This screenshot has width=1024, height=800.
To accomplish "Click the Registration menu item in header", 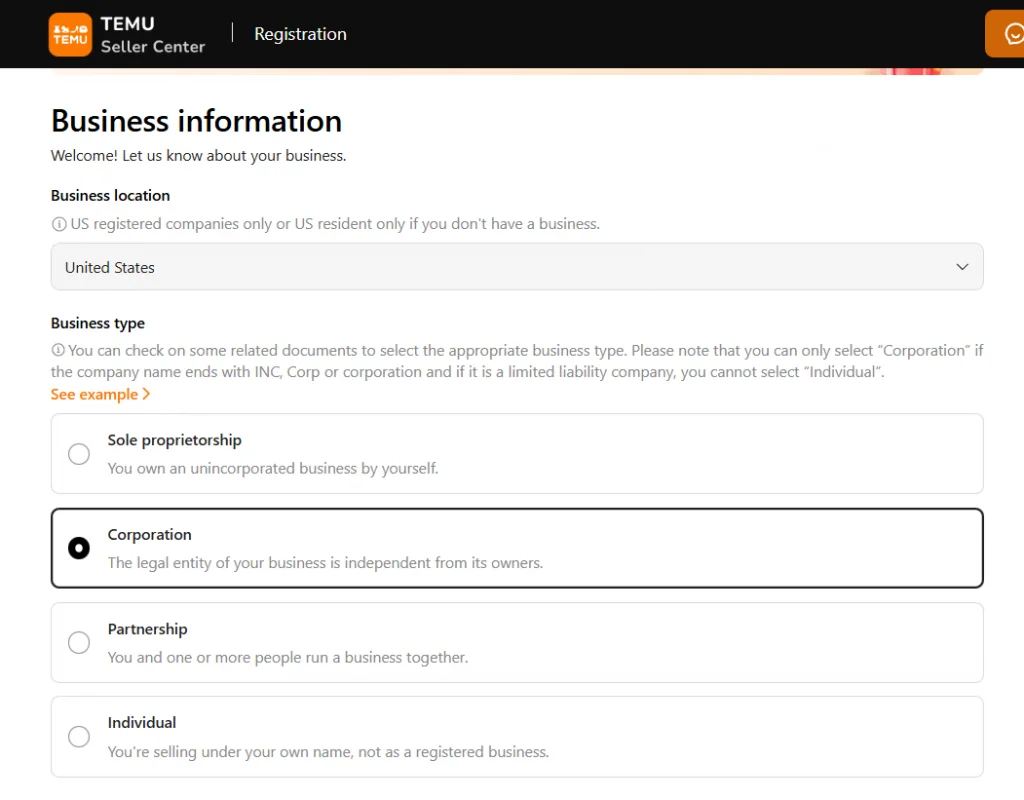I will 300,33.
